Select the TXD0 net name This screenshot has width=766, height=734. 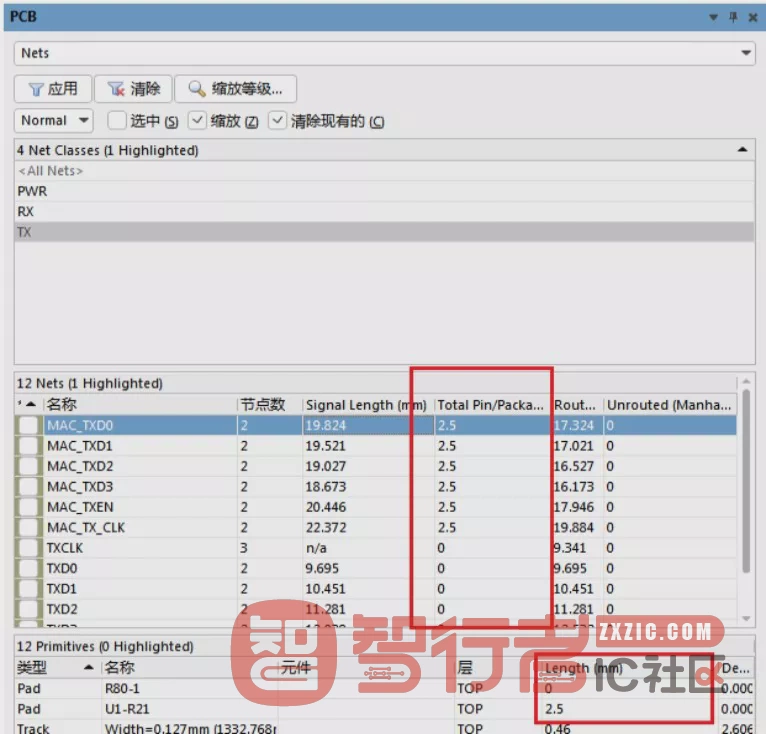click(62, 569)
